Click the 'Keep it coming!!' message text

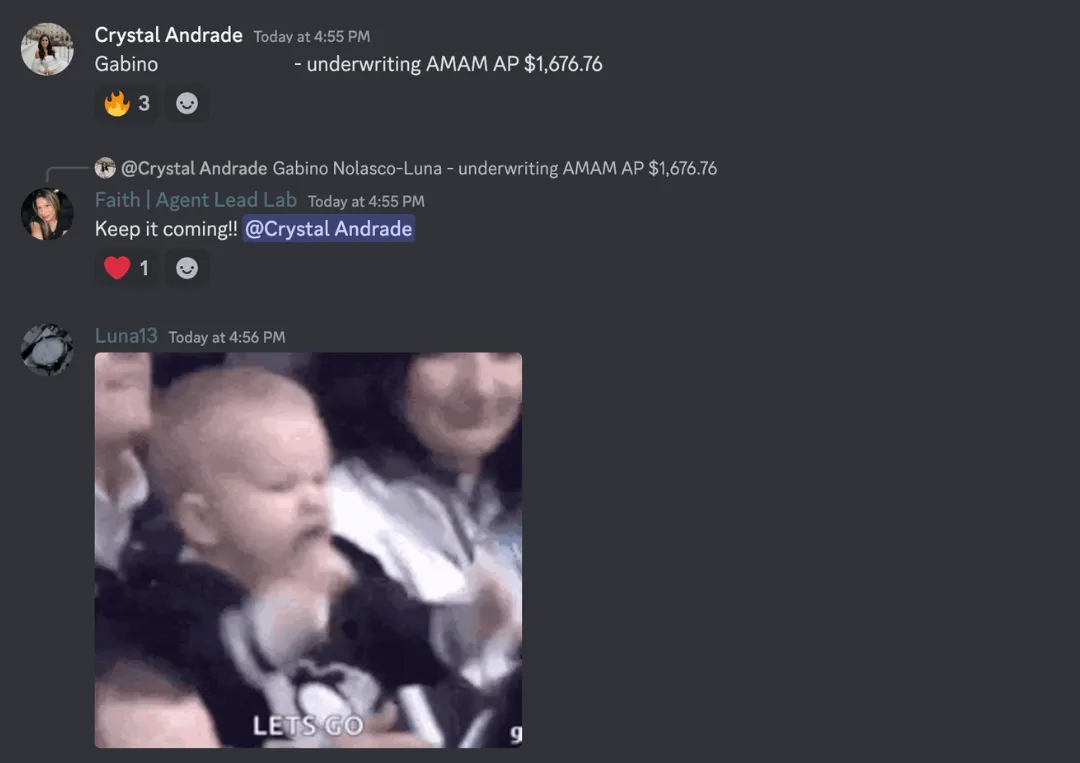coord(166,229)
